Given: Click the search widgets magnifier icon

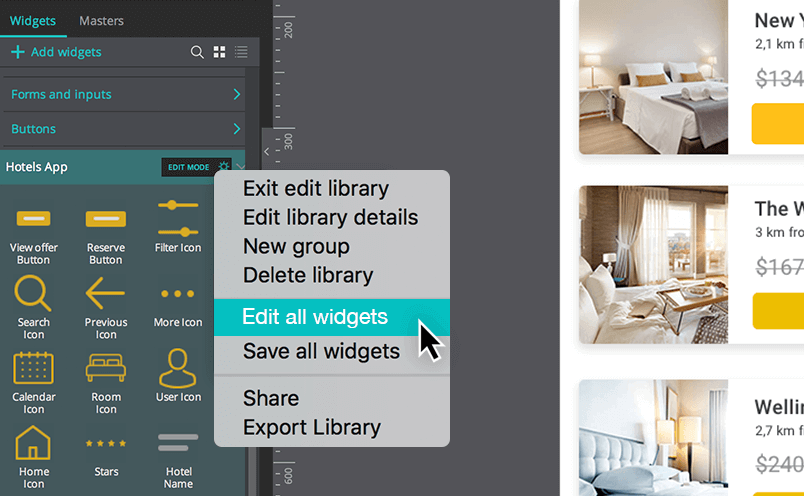Looking at the screenshot, I should tap(197, 52).
